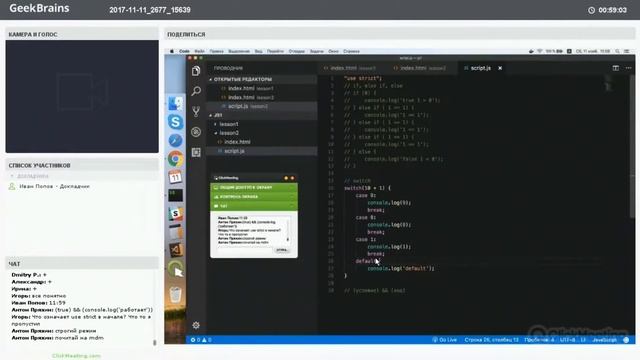Image resolution: width=640 pixels, height=360 pixels.
Task: Switch to the index.html lesson2 tab
Action: click(x=419, y=68)
